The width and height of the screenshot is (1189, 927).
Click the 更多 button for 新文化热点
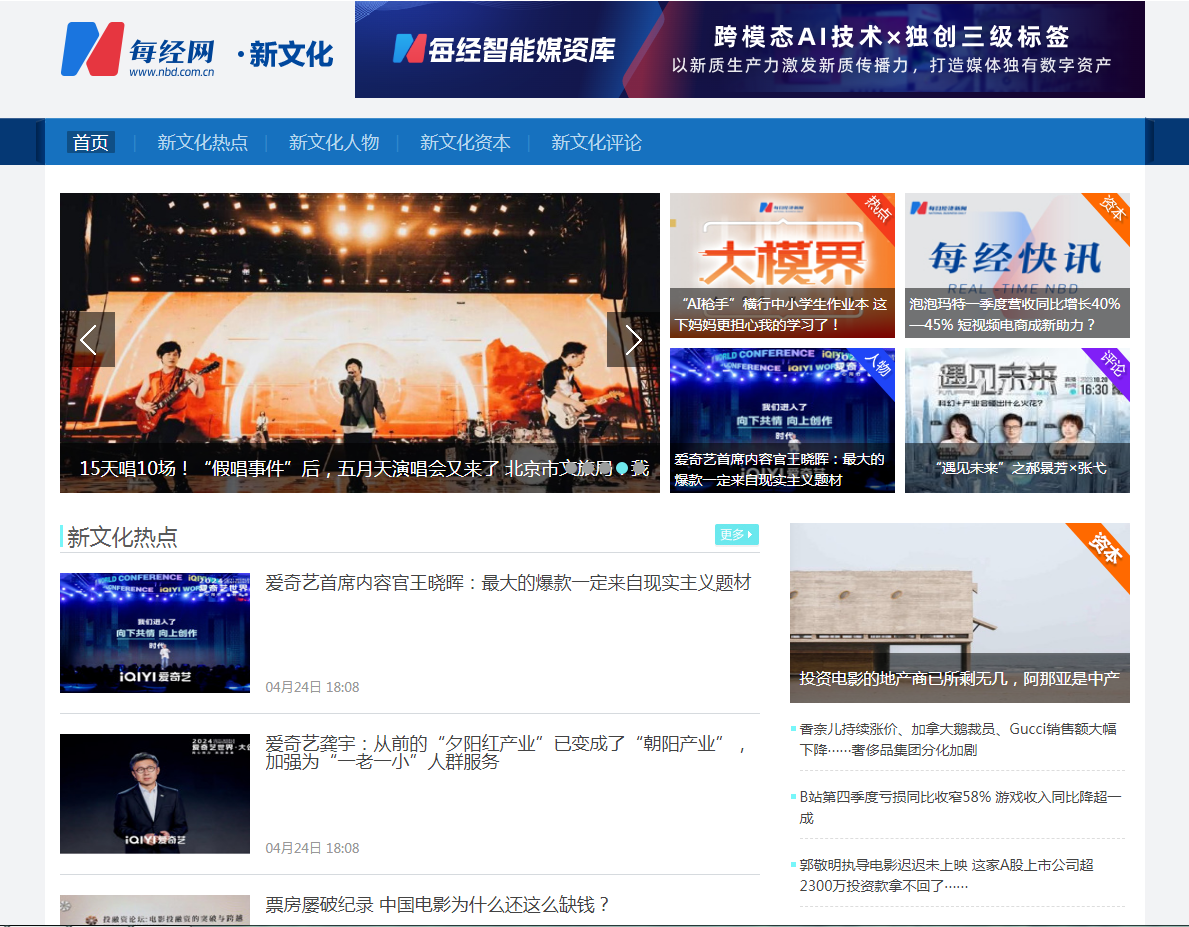pyautogui.click(x=736, y=534)
